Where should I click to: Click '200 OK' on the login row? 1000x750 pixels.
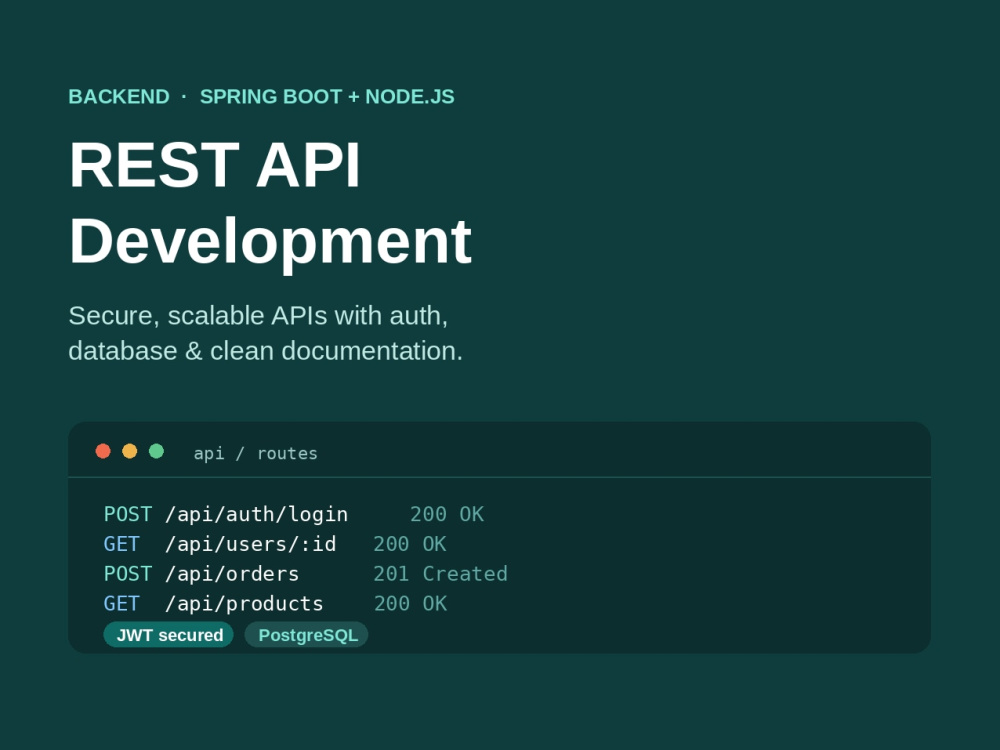click(446, 514)
